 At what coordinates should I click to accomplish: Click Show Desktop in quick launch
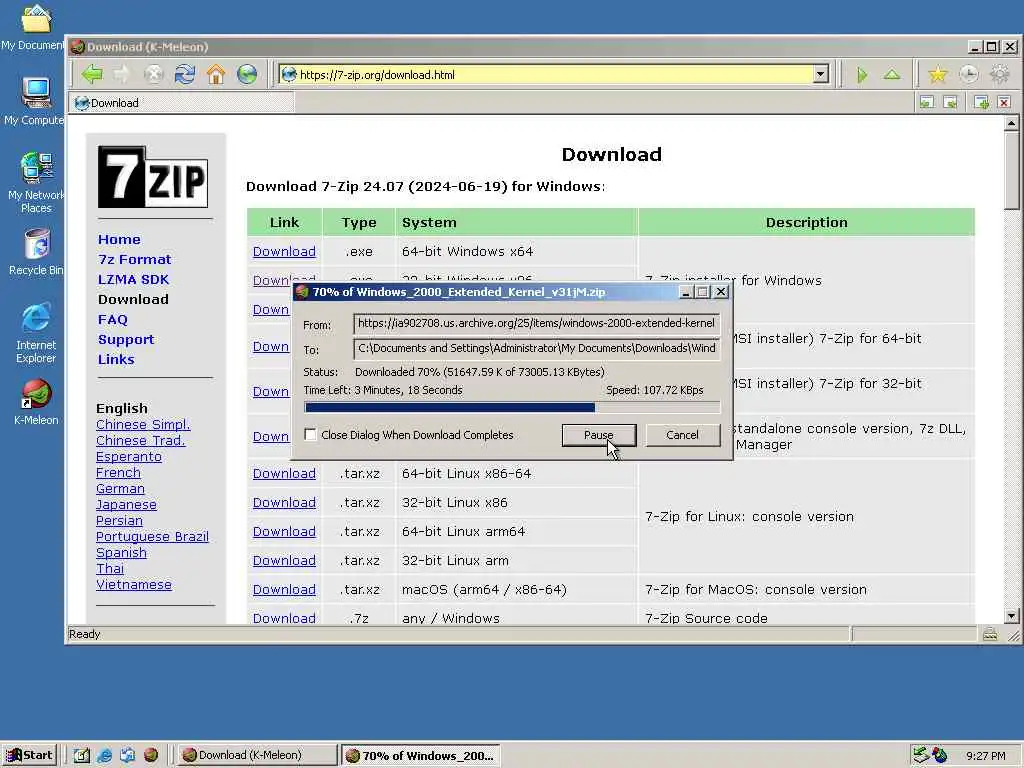coord(81,755)
